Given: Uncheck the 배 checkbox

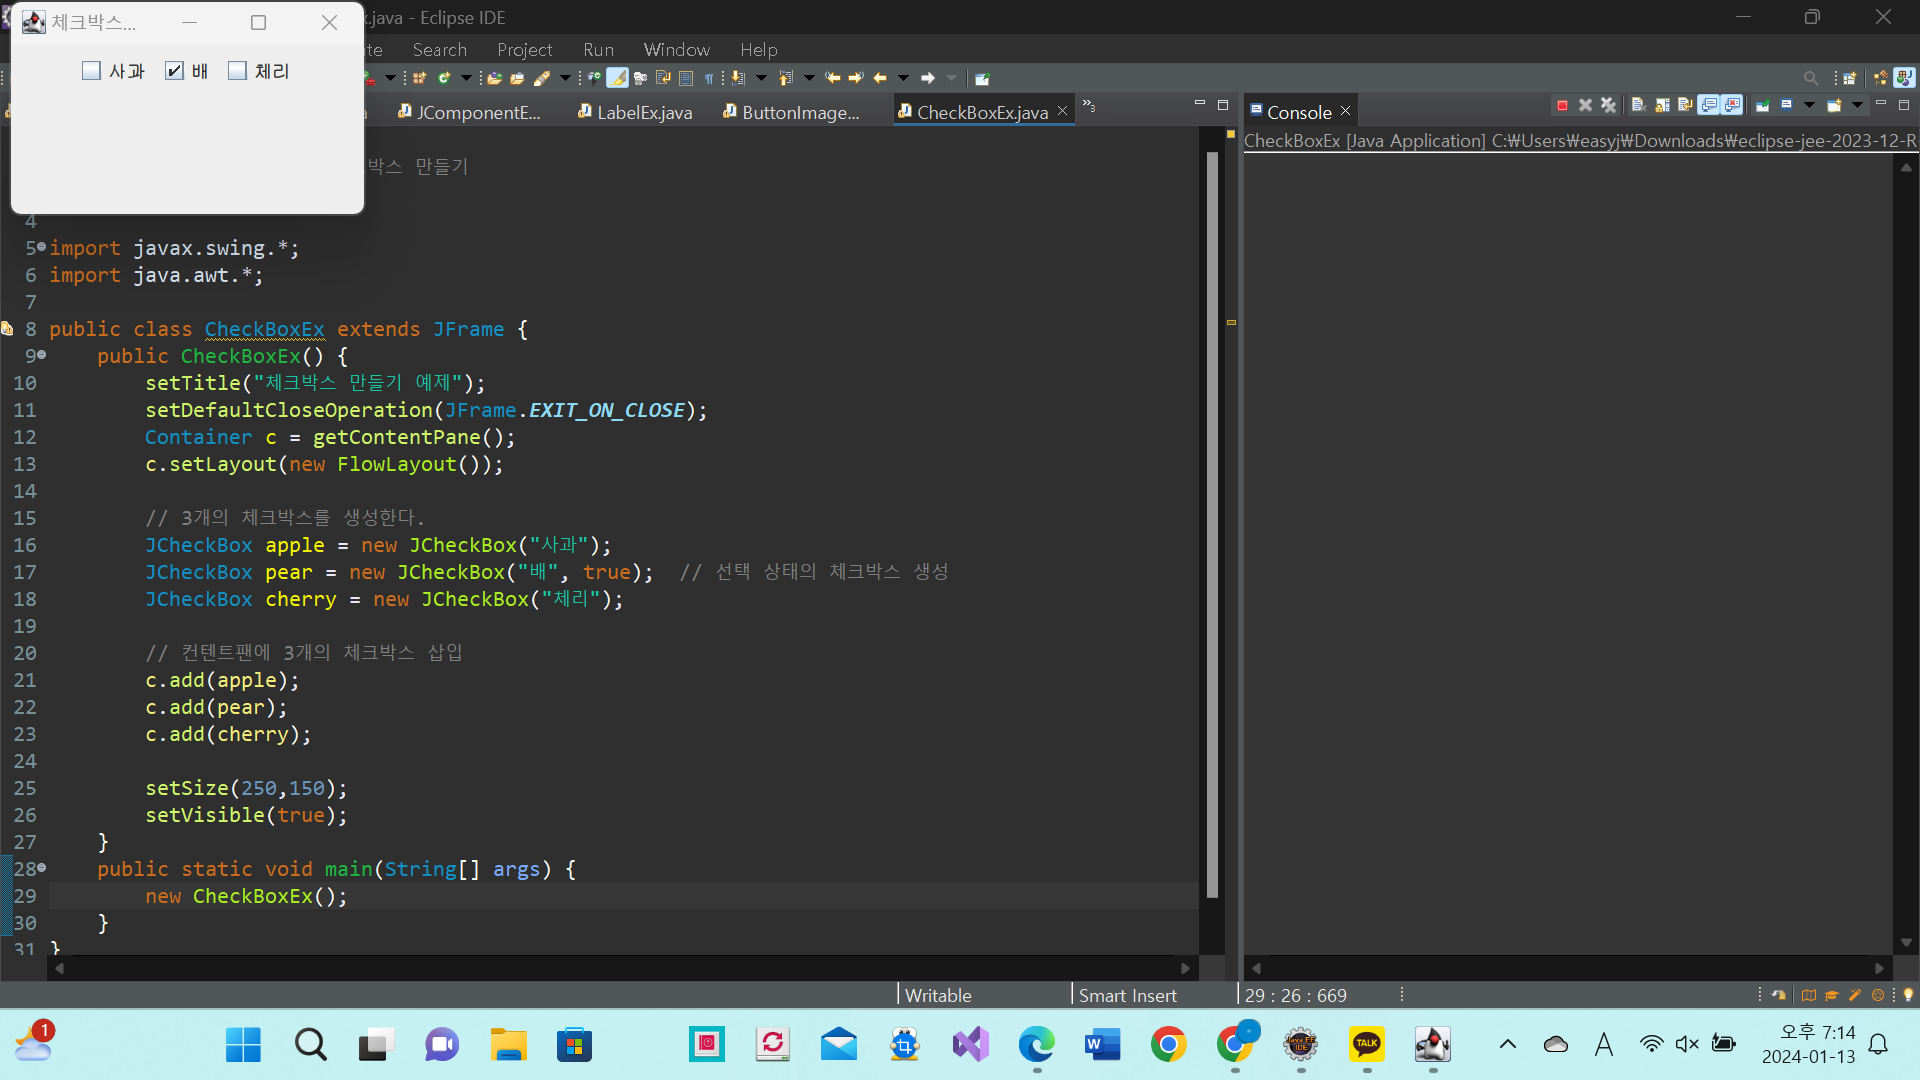Looking at the screenshot, I should pyautogui.click(x=175, y=71).
